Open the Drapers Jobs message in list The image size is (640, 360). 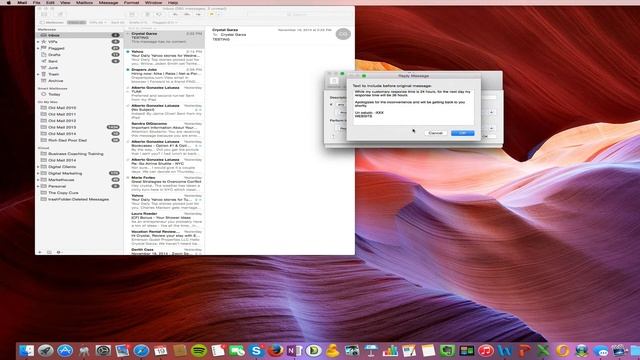point(164,76)
